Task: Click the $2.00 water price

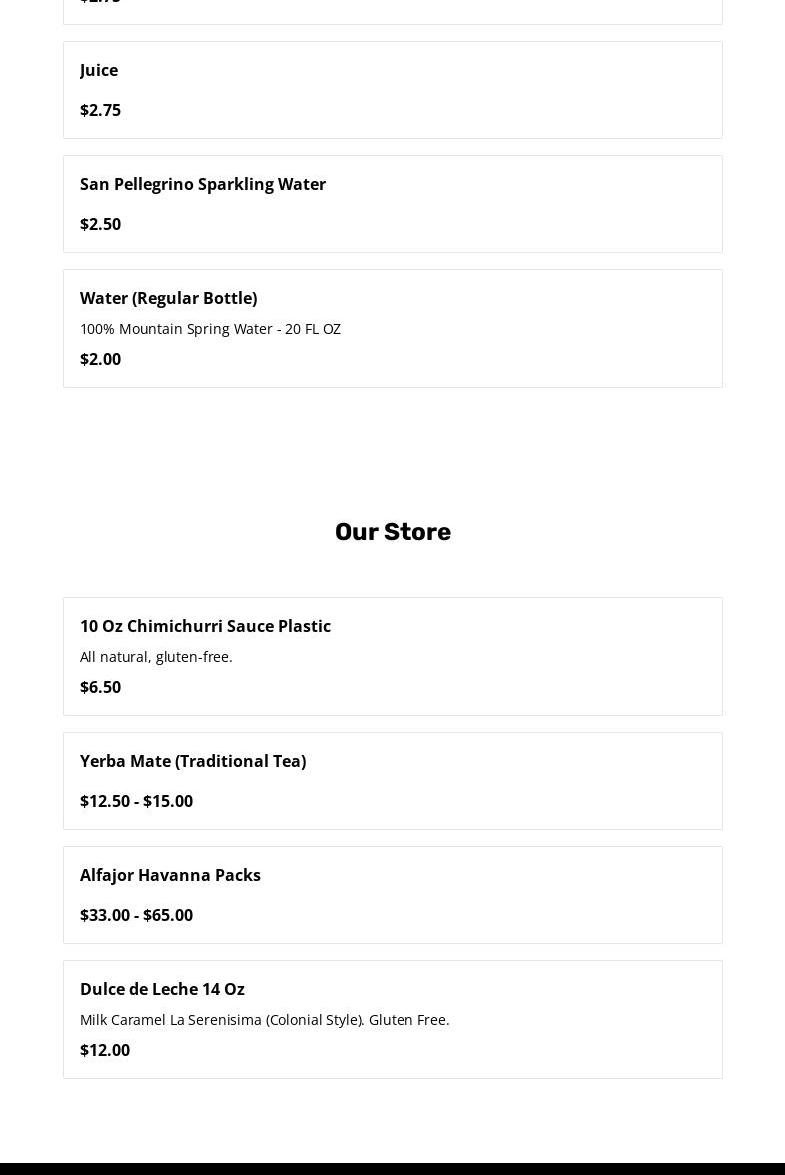Action: point(100,359)
